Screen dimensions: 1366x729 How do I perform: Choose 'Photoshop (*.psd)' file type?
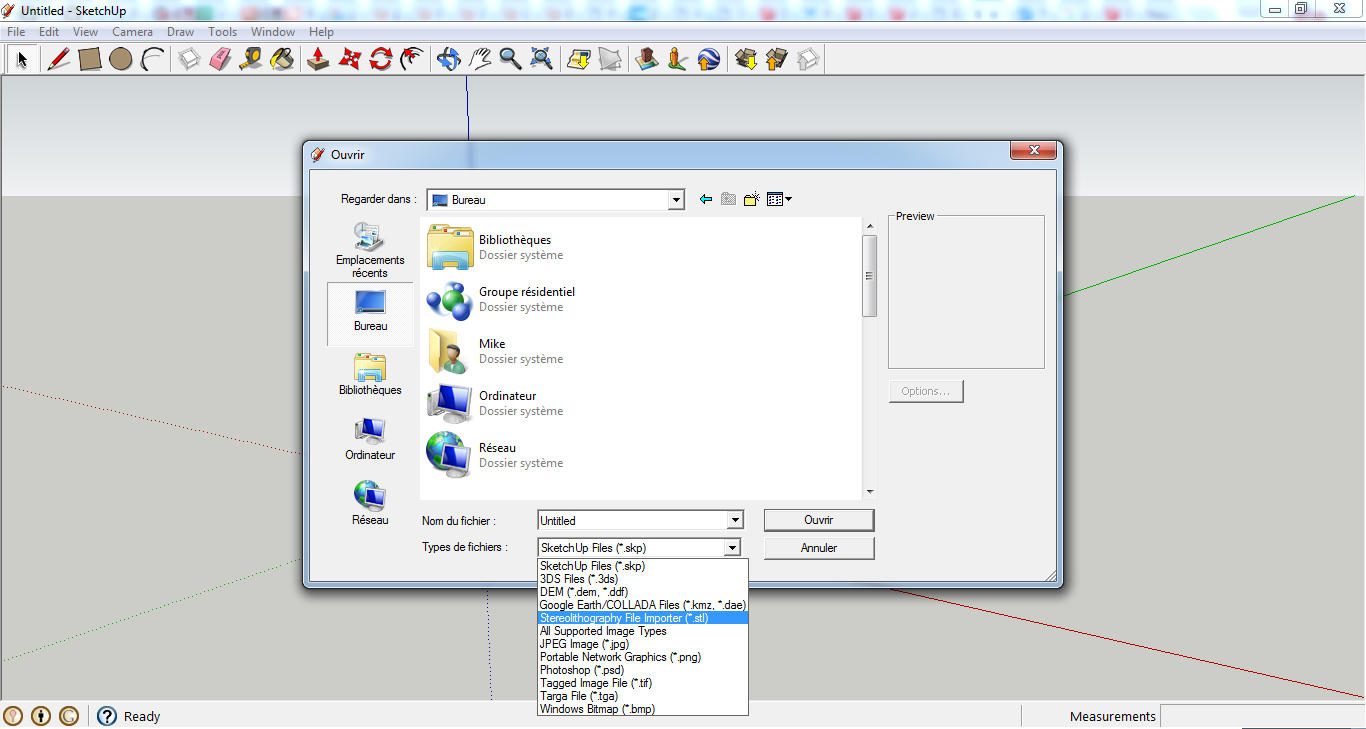(643, 670)
